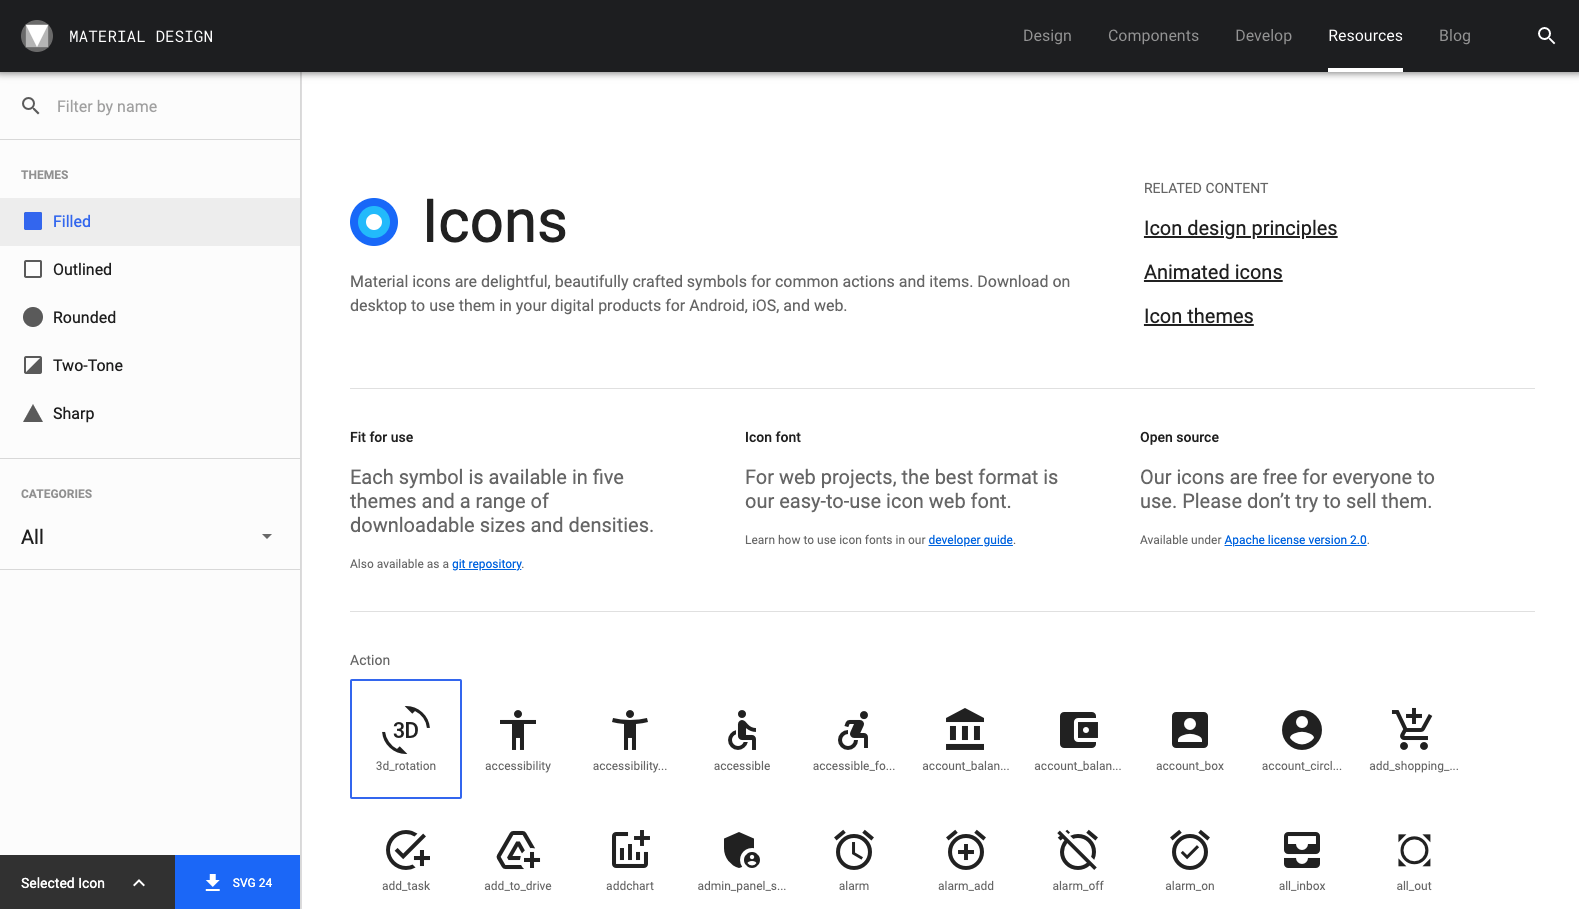The width and height of the screenshot is (1579, 909).
Task: Open the Resources menu
Action: click(x=1365, y=36)
